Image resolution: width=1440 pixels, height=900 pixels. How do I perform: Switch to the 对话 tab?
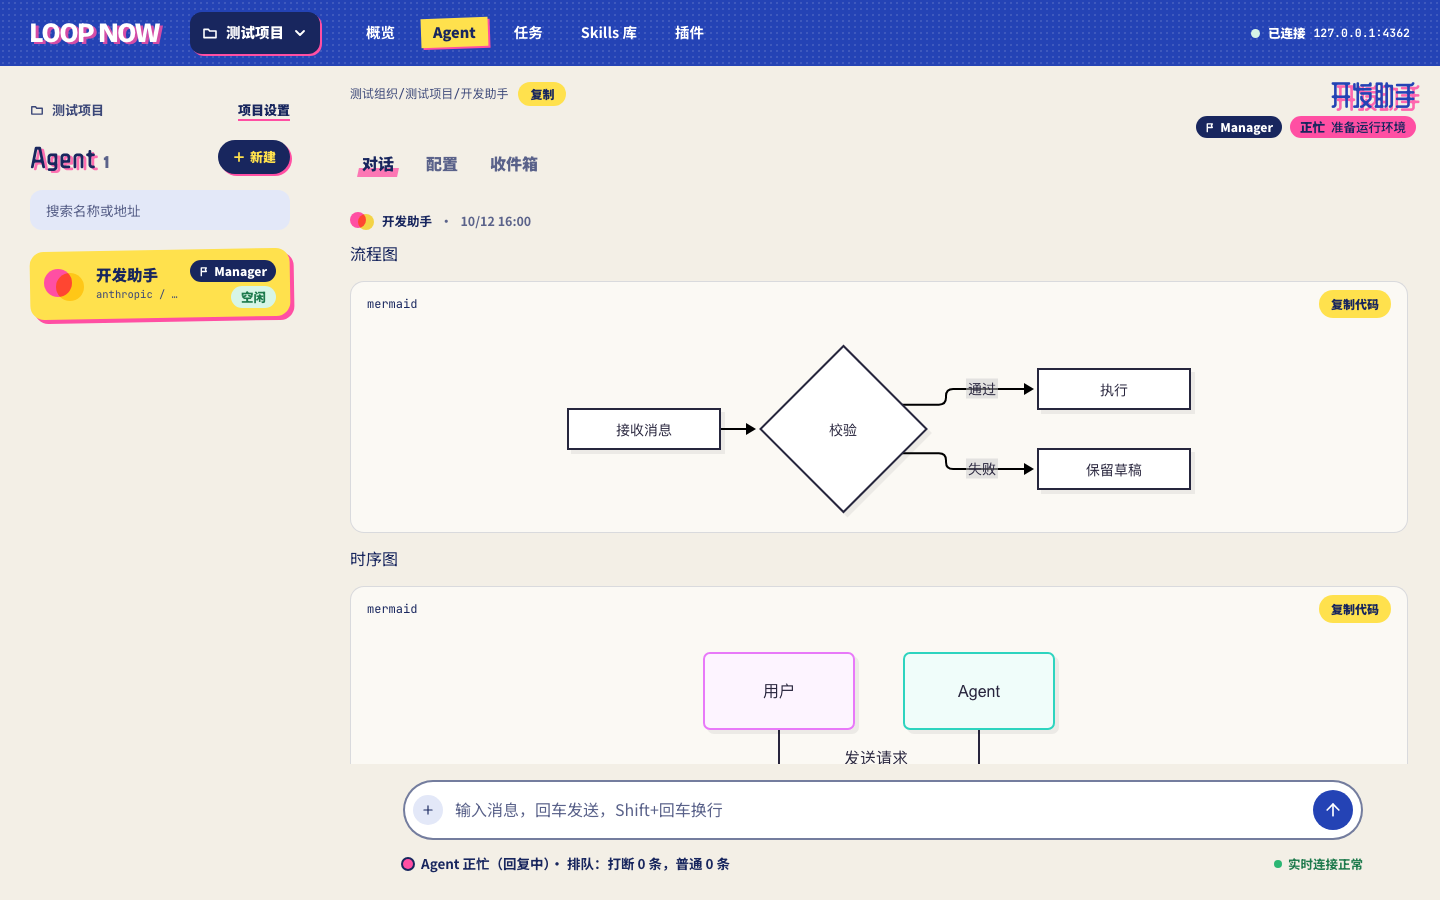click(x=378, y=164)
